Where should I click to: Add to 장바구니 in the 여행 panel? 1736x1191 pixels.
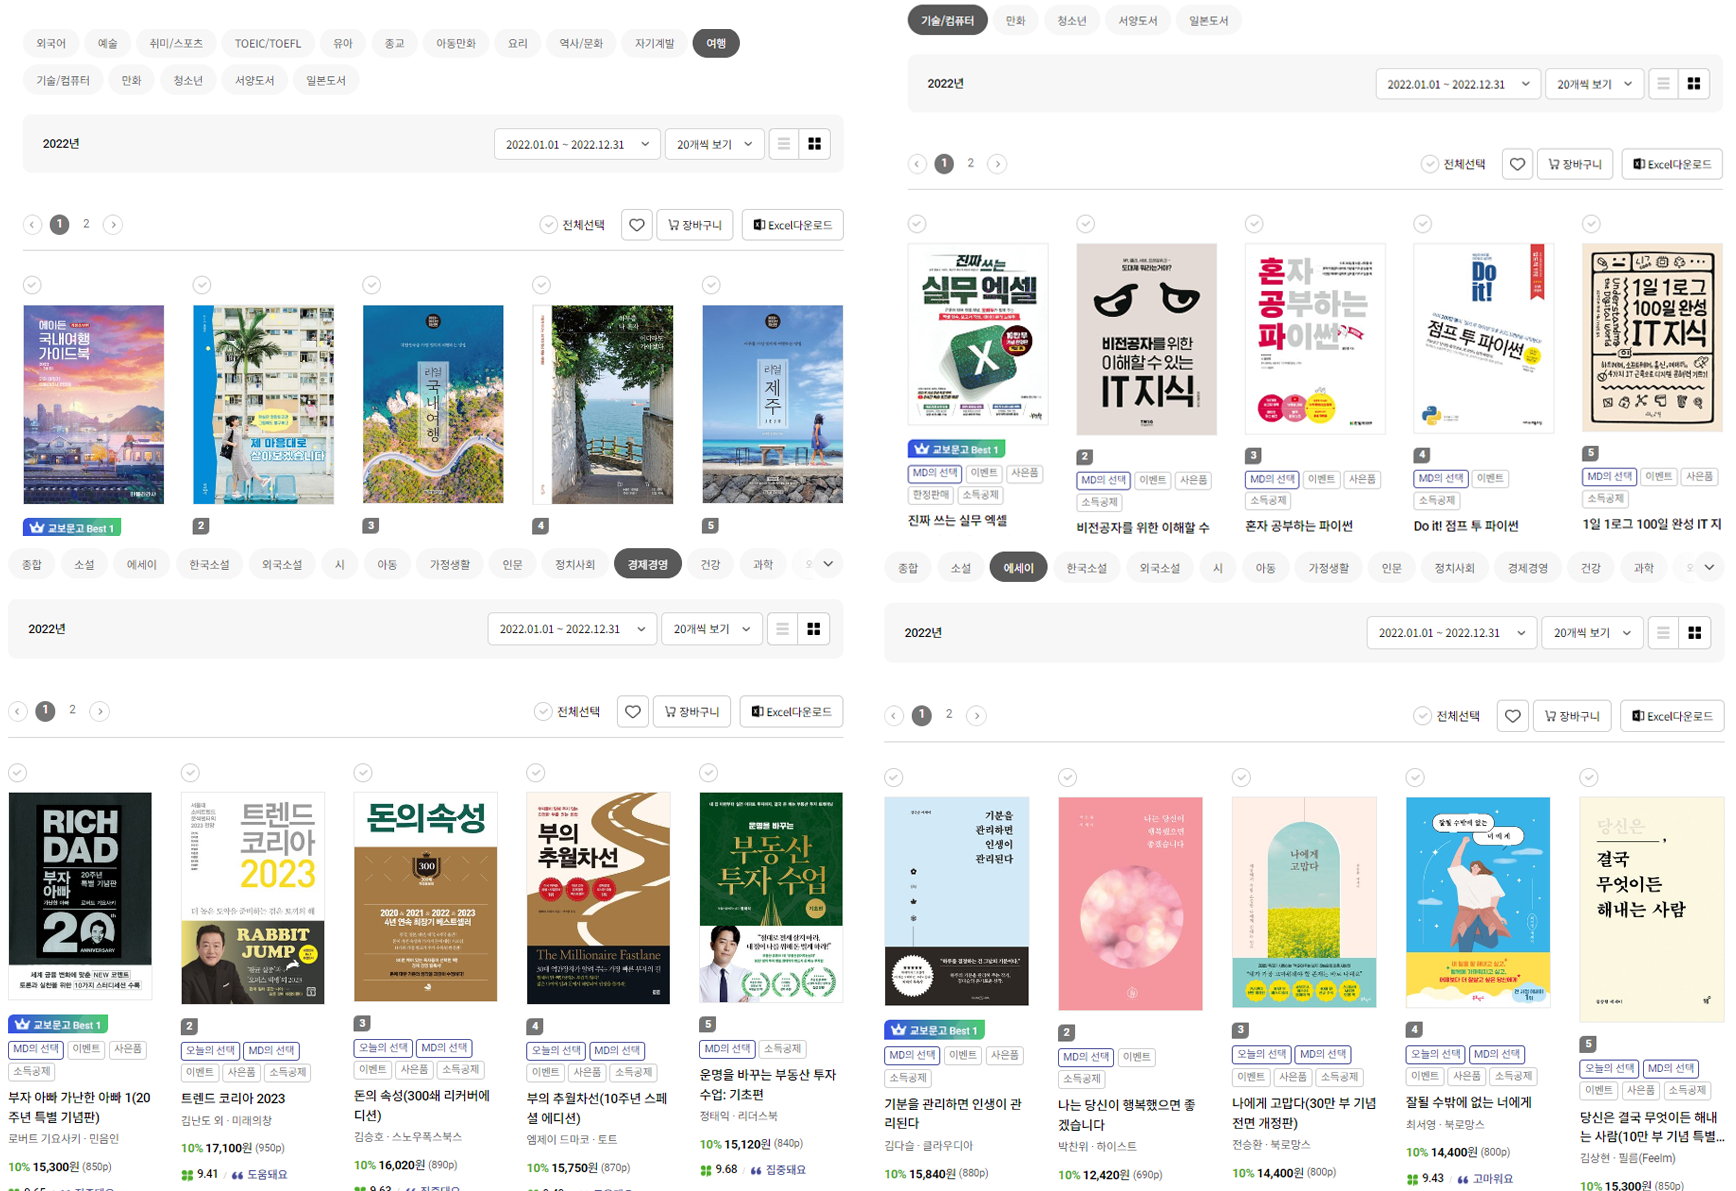point(695,225)
